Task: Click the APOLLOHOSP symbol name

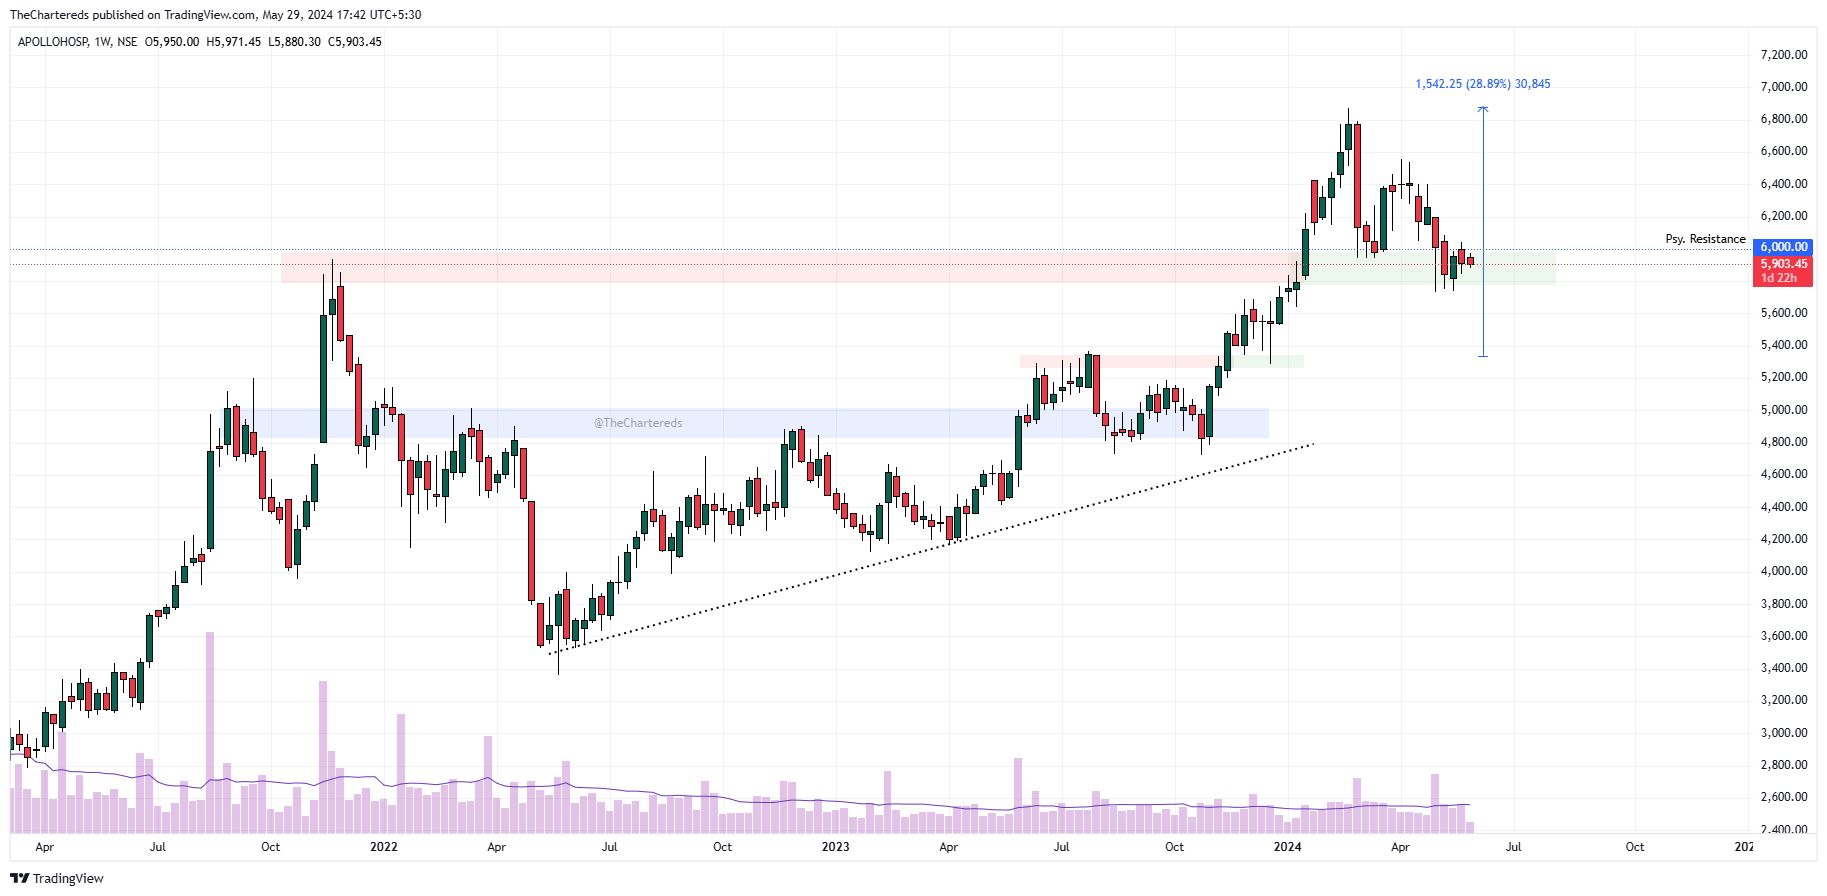Action: coord(53,42)
